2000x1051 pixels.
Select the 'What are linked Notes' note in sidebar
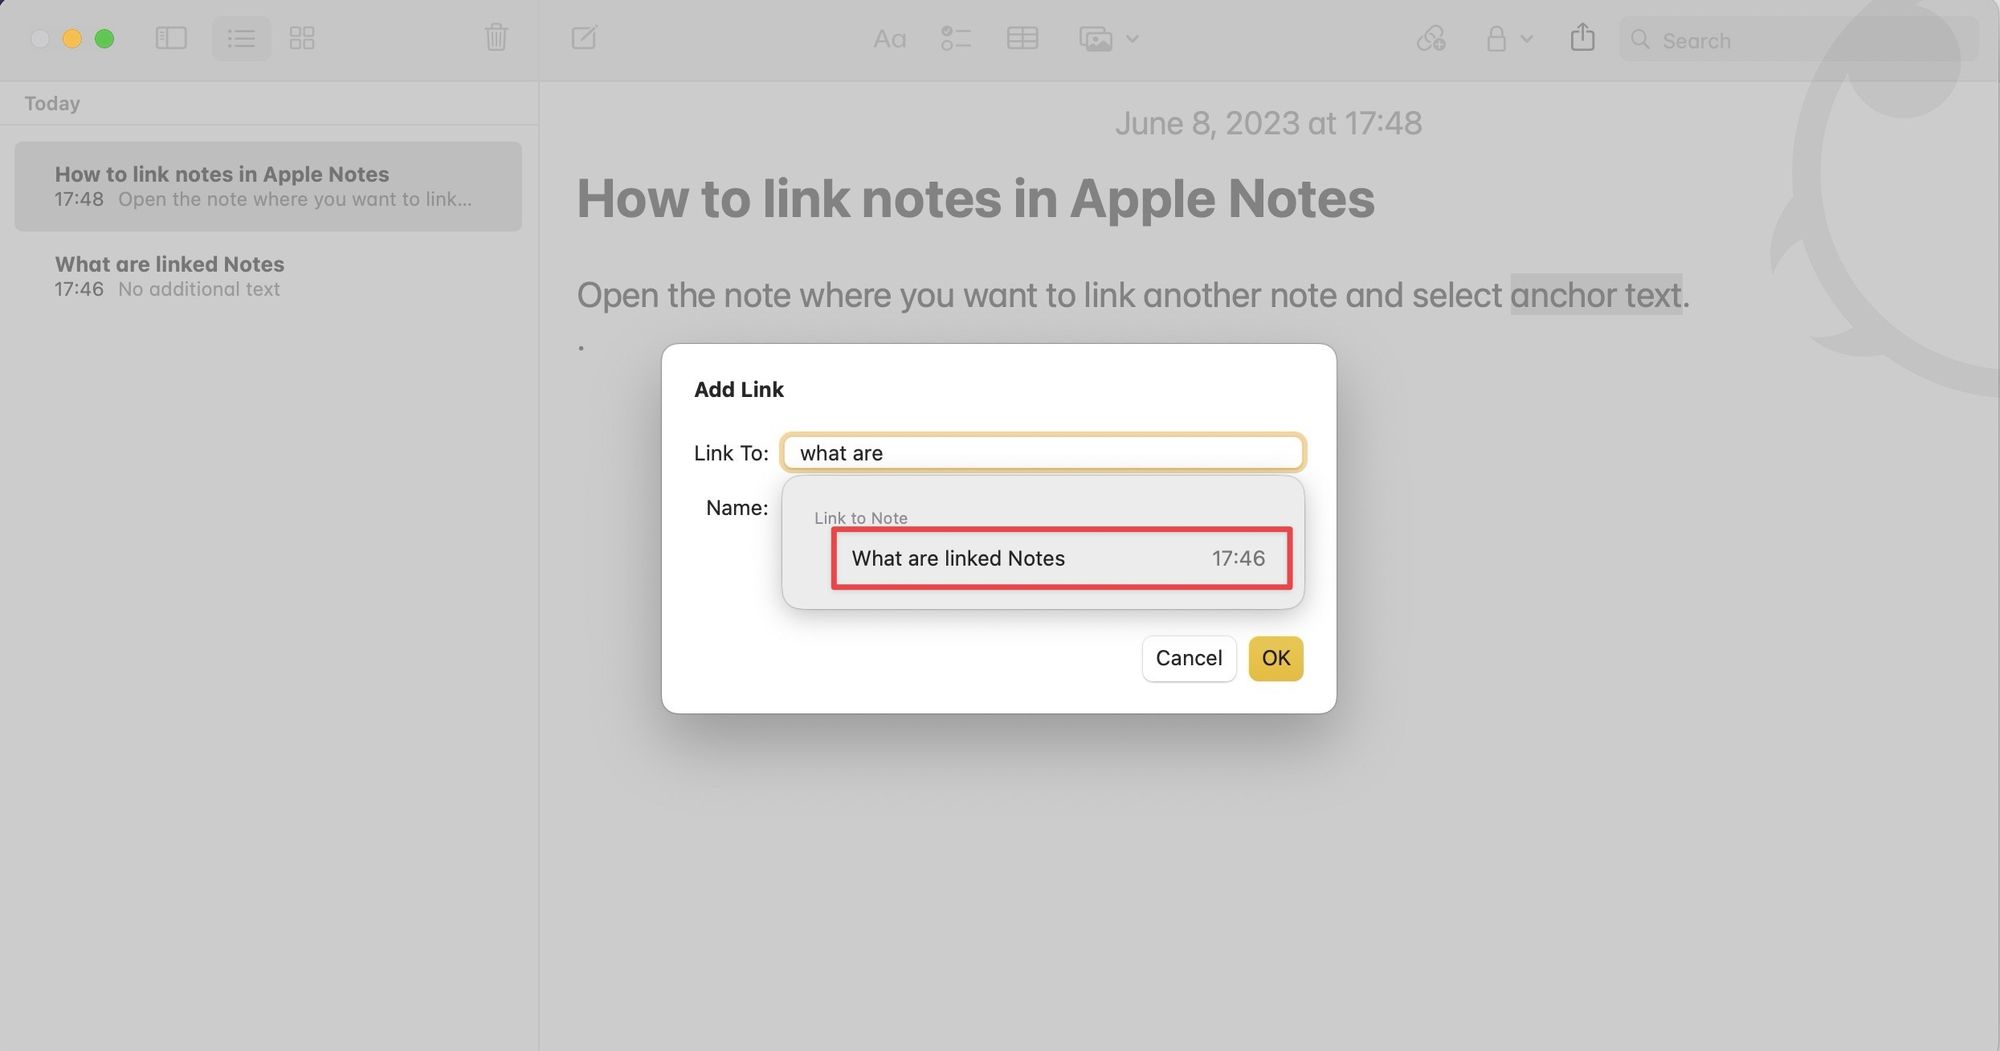267,275
